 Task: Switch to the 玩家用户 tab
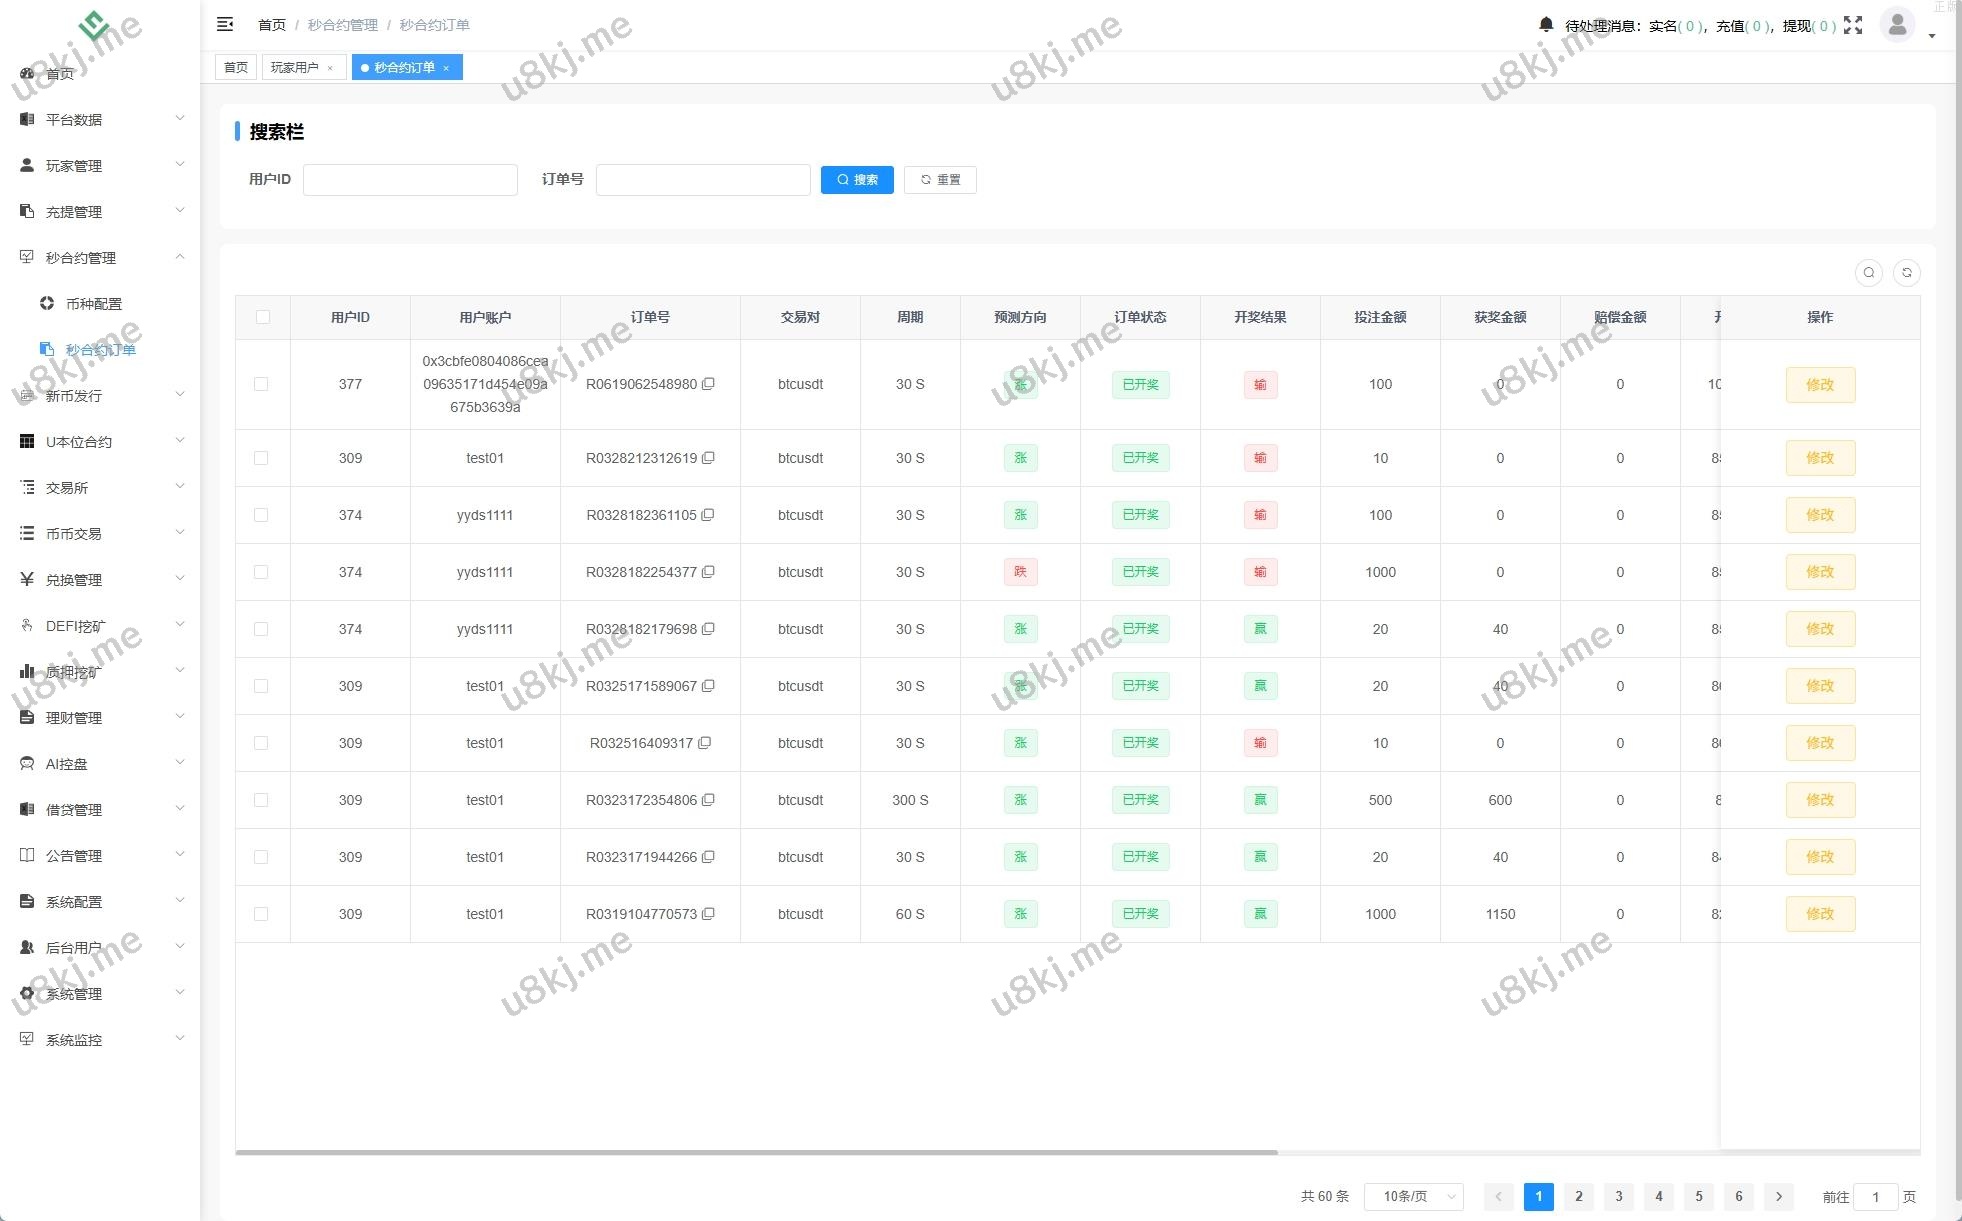[x=295, y=67]
